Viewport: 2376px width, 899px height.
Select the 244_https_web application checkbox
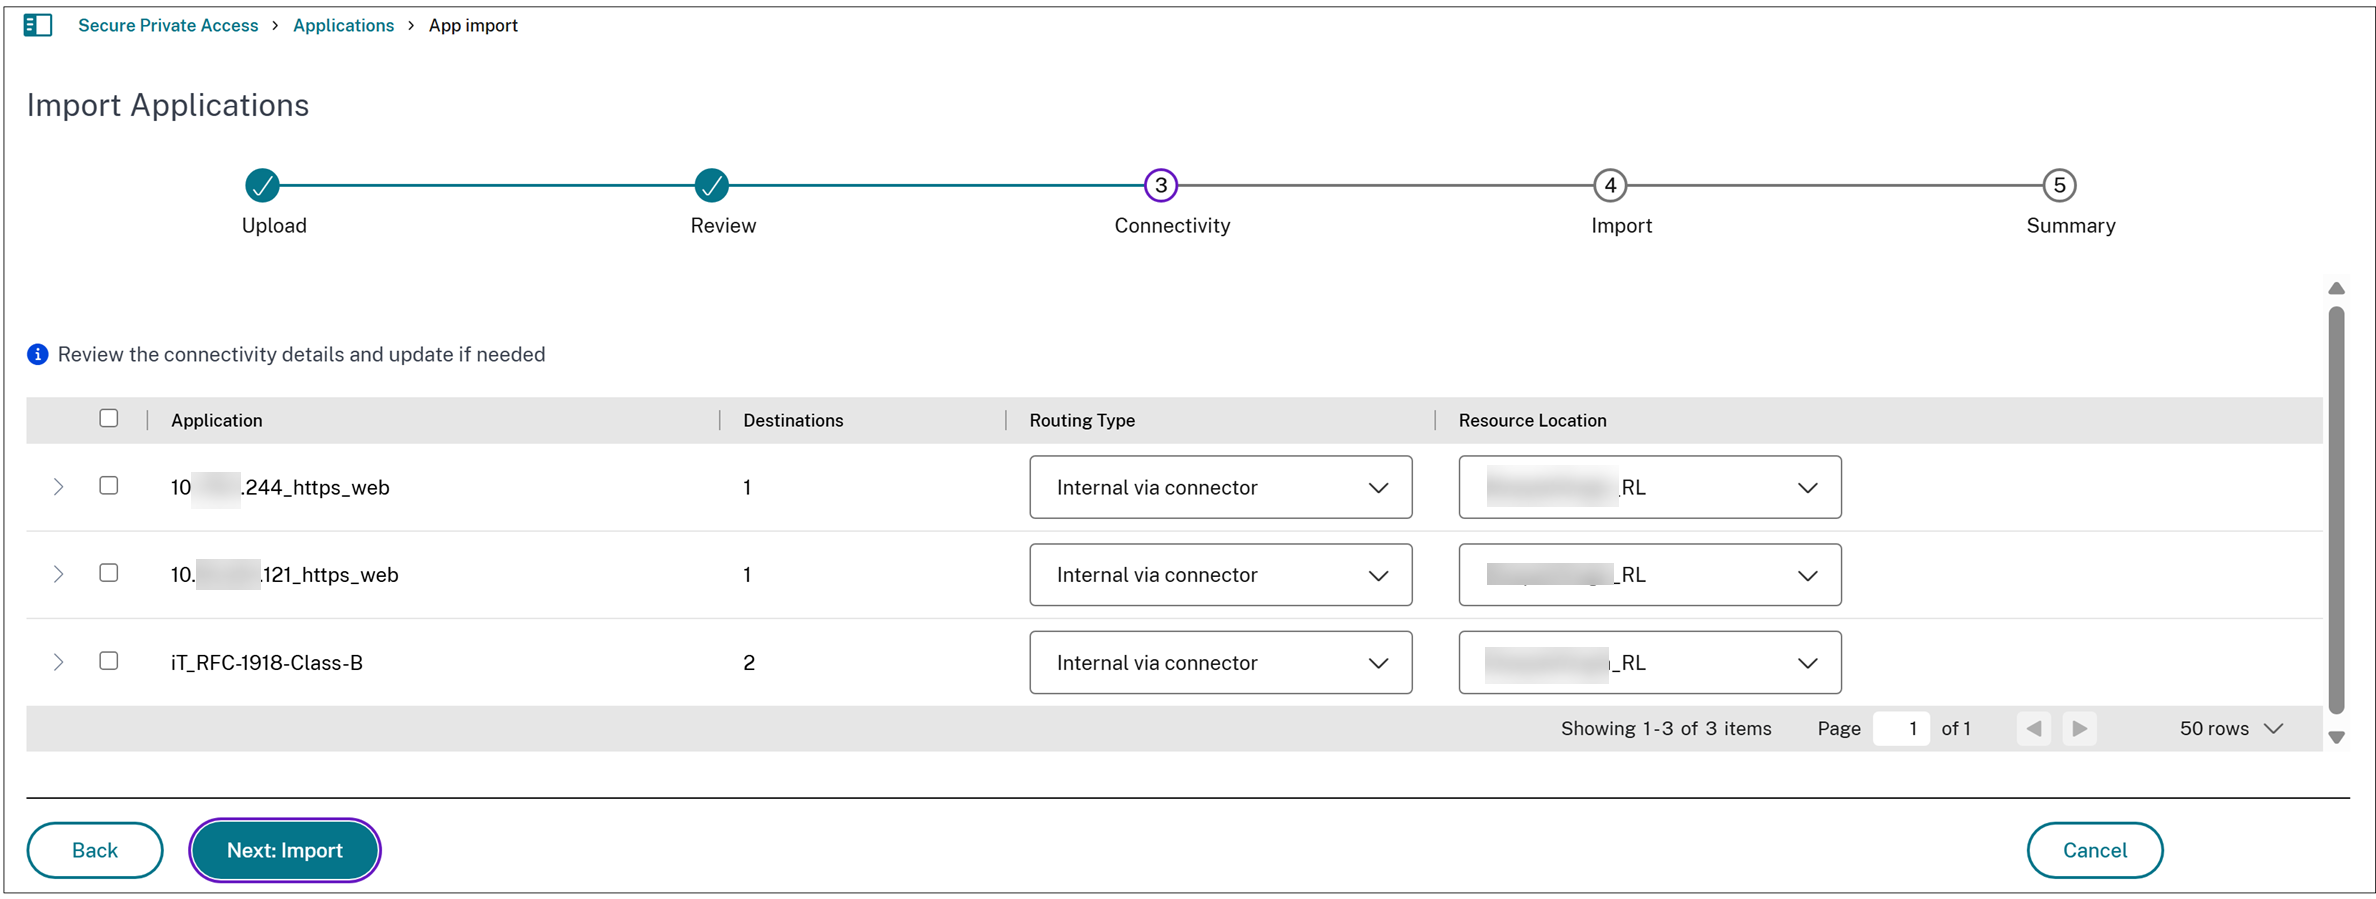point(109,486)
